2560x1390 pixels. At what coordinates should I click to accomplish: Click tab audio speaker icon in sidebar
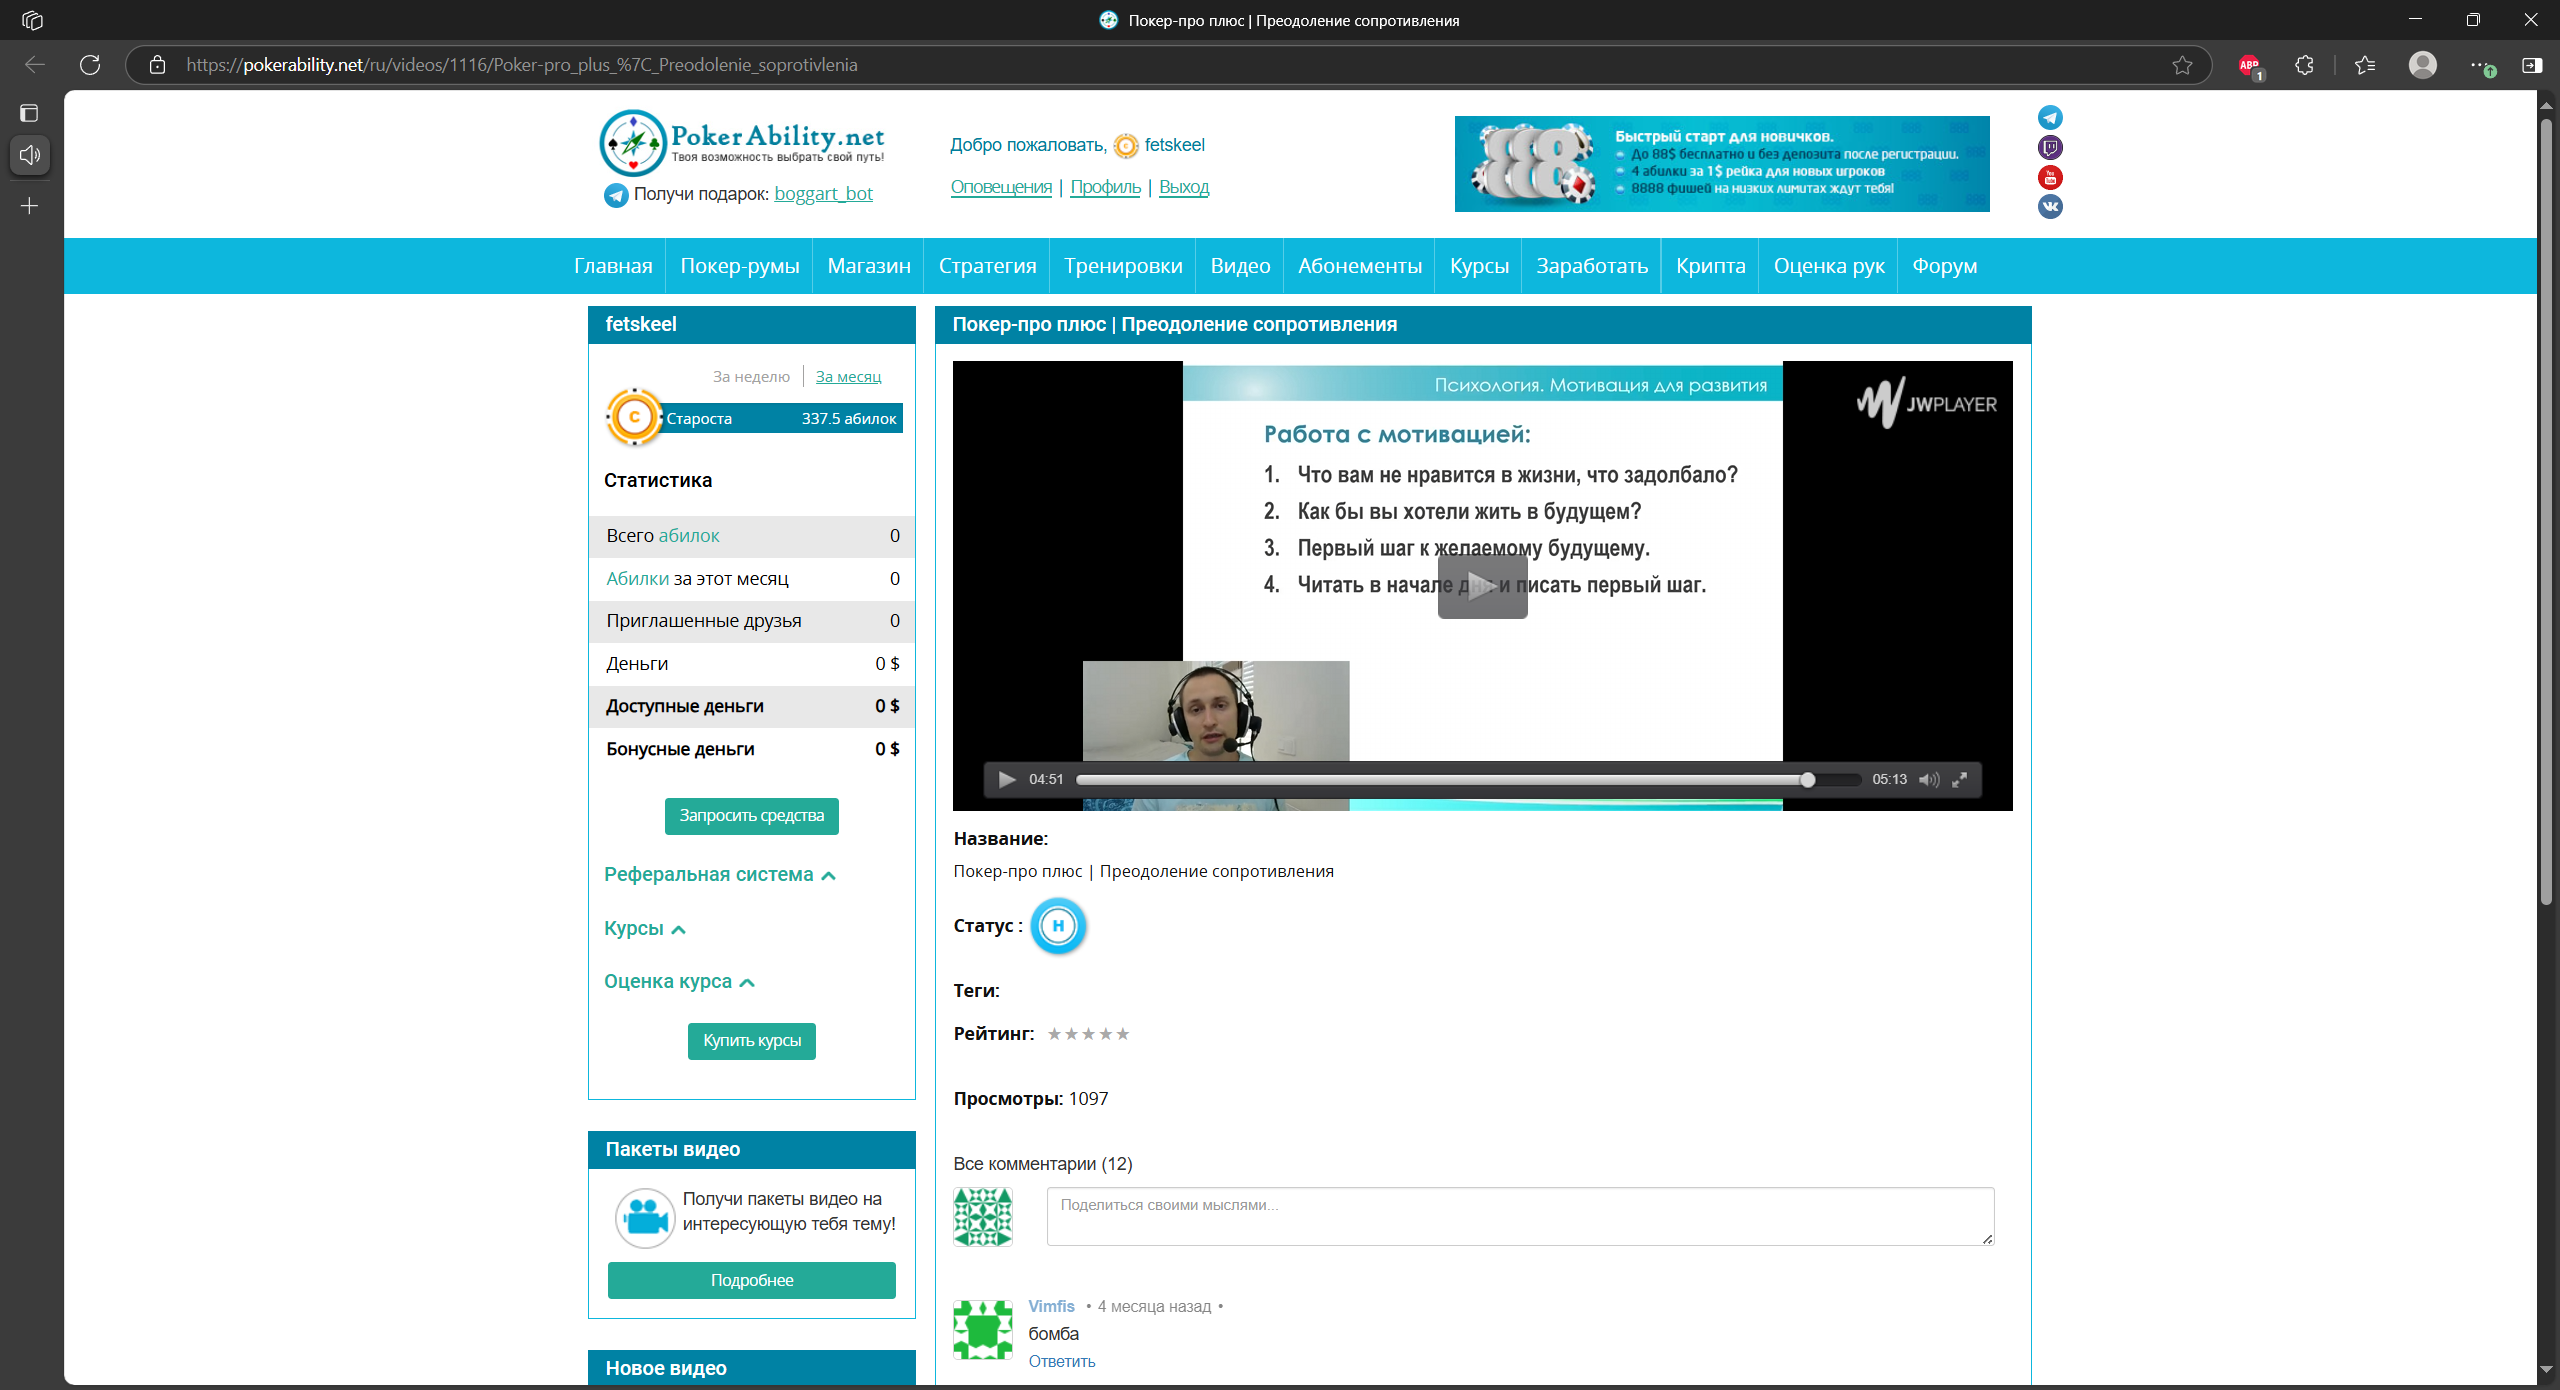click(x=30, y=155)
